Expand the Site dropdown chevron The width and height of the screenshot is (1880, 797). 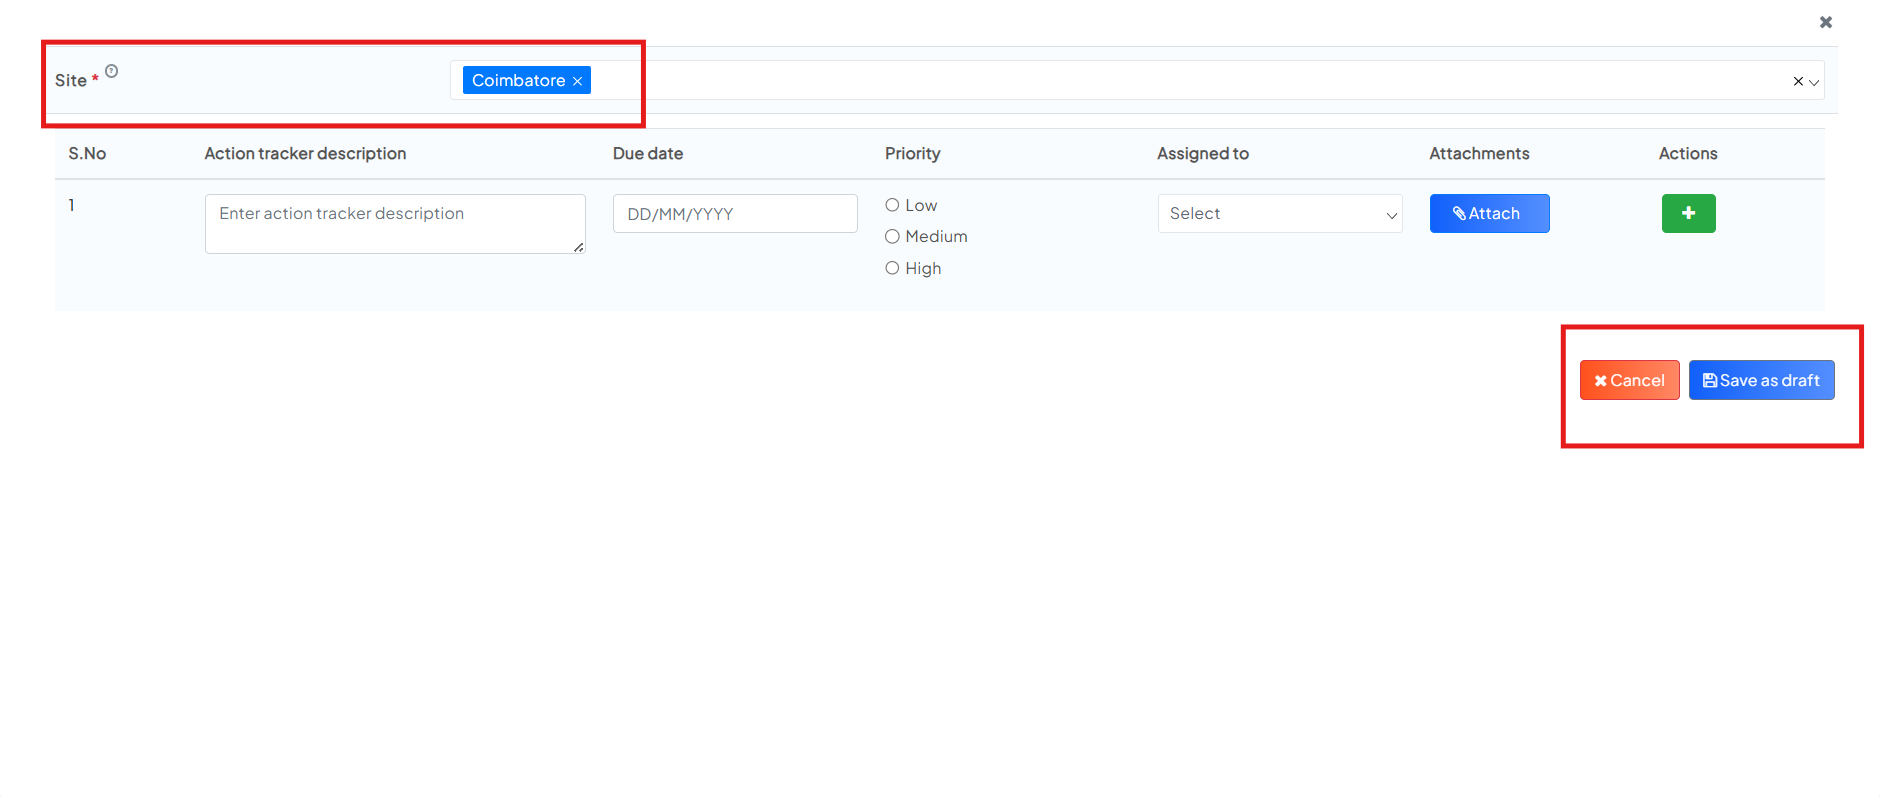[1814, 82]
